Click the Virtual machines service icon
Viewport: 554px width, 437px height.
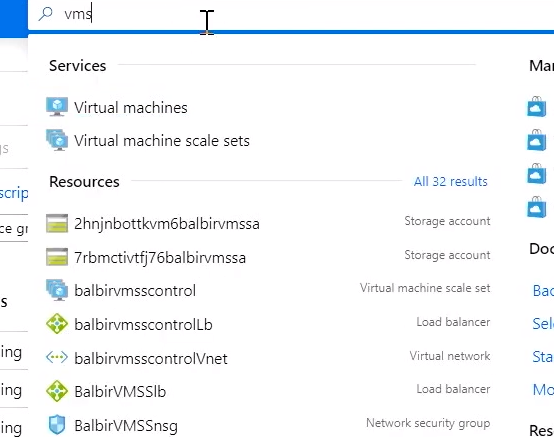(x=57, y=107)
